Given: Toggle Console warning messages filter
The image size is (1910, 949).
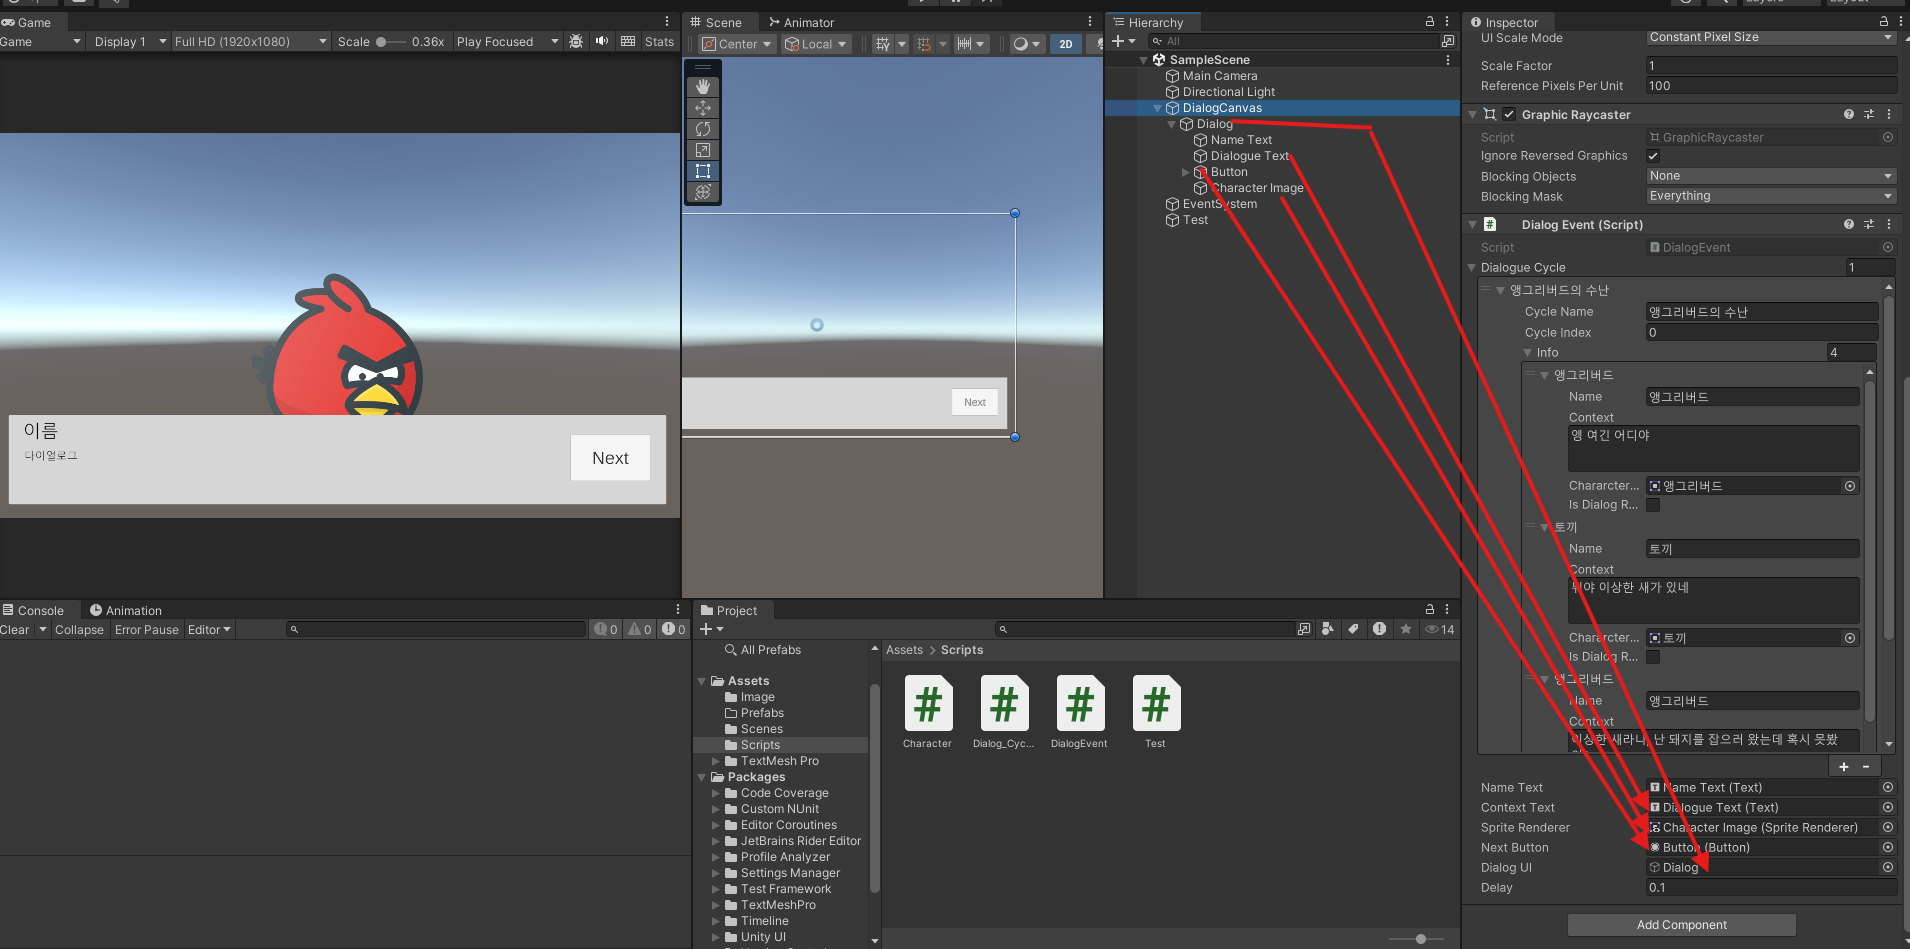Looking at the screenshot, I should point(640,629).
